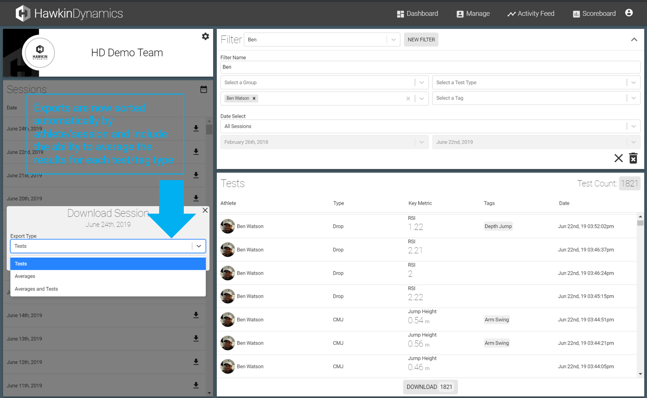Open the June 22nd, 2019 end date dropdown

click(x=536, y=142)
